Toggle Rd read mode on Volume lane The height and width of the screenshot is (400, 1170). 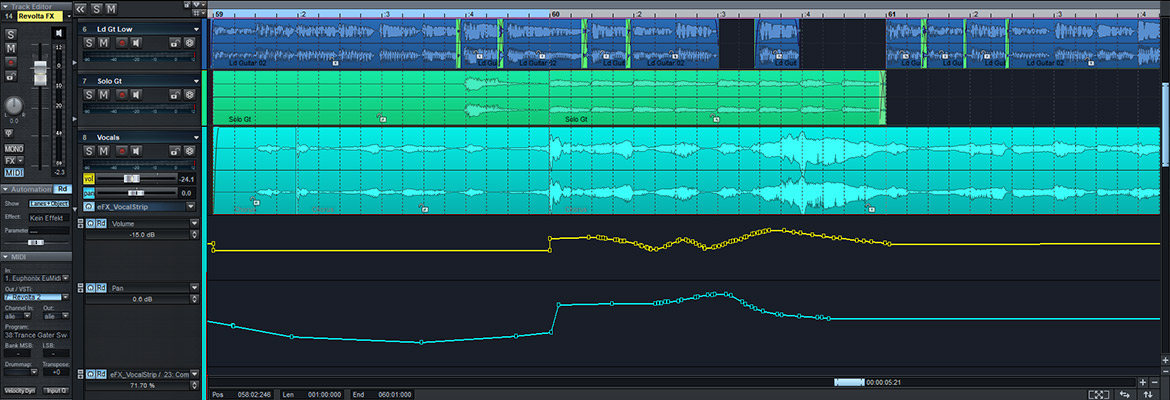[x=101, y=223]
